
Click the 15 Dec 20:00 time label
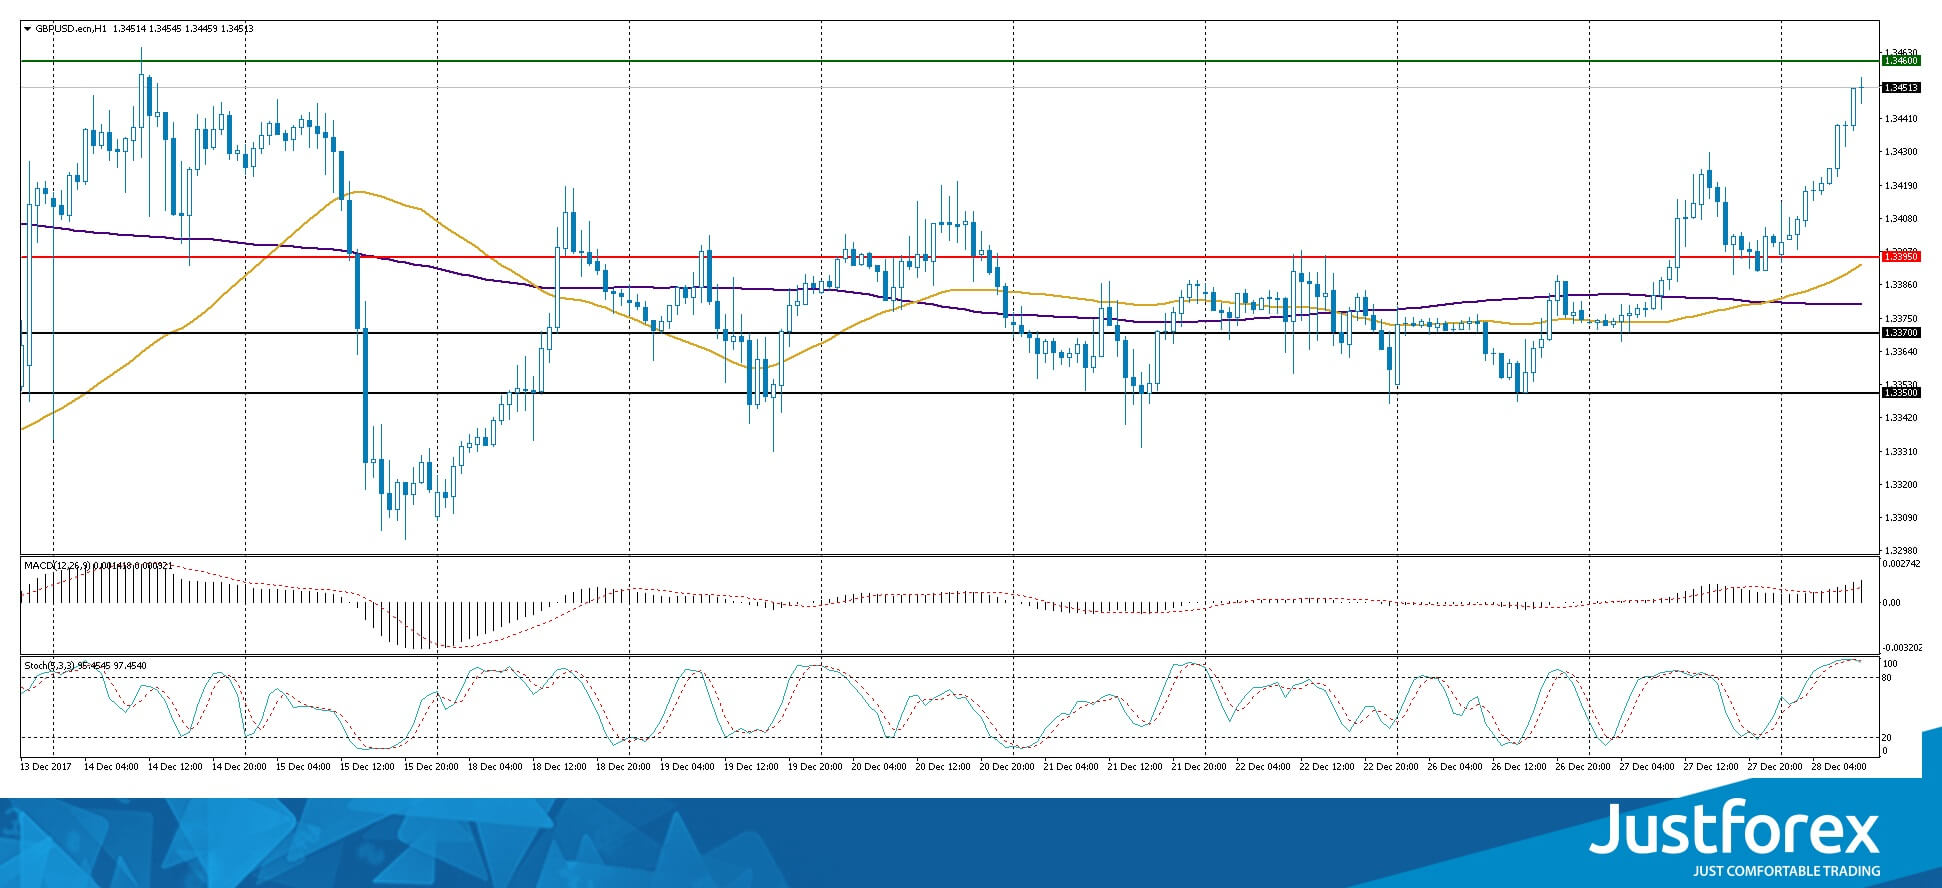click(431, 767)
